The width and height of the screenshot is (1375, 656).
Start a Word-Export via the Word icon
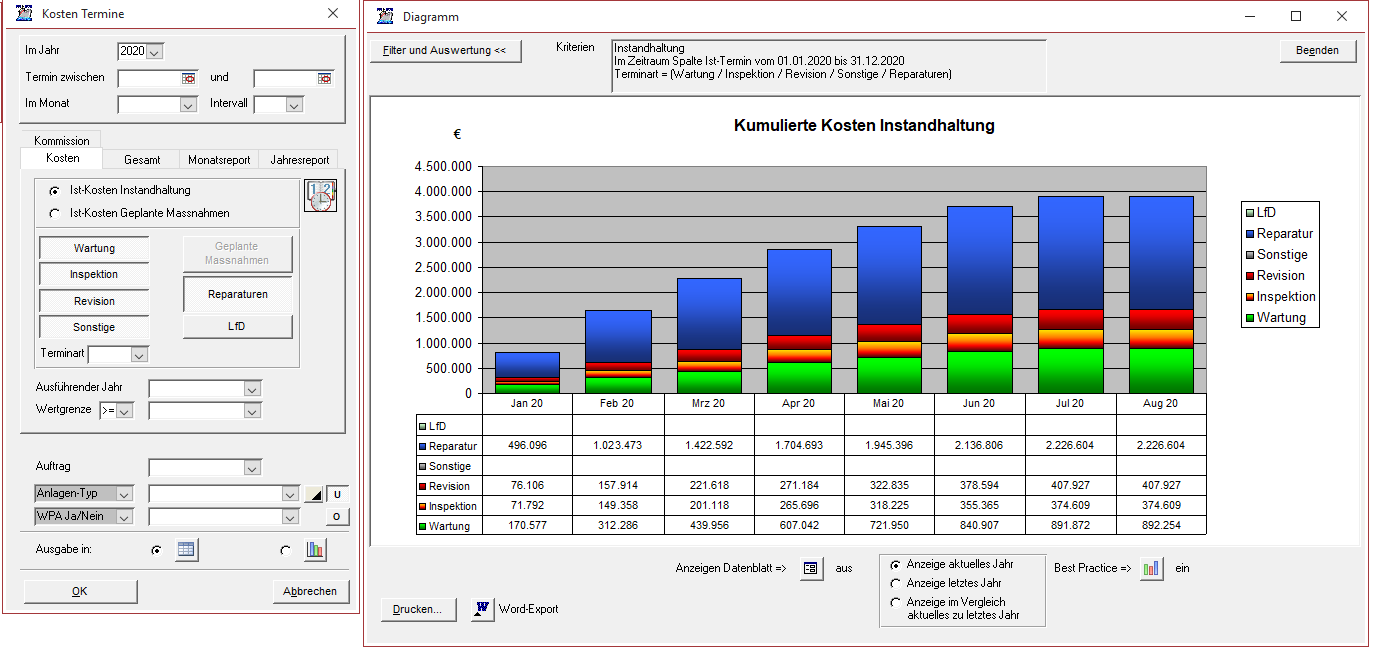pyautogui.click(x=482, y=607)
